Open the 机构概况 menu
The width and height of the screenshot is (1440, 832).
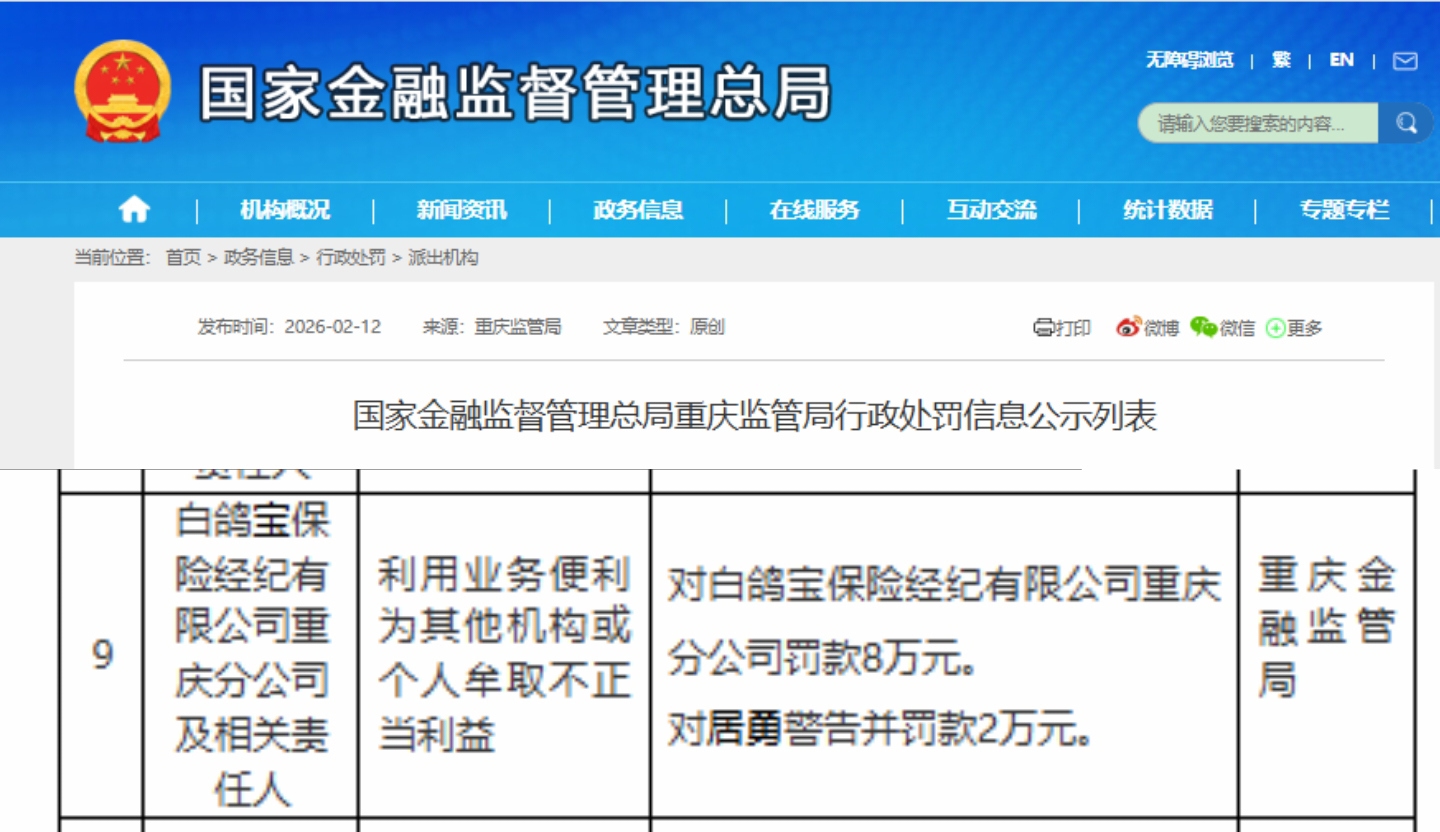coord(285,210)
